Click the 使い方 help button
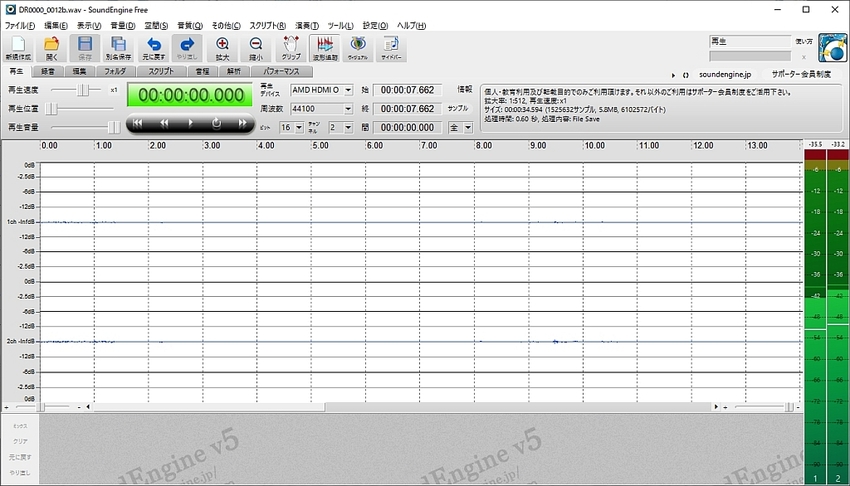Viewport: 850px width, 486px height. pyautogui.click(x=804, y=41)
